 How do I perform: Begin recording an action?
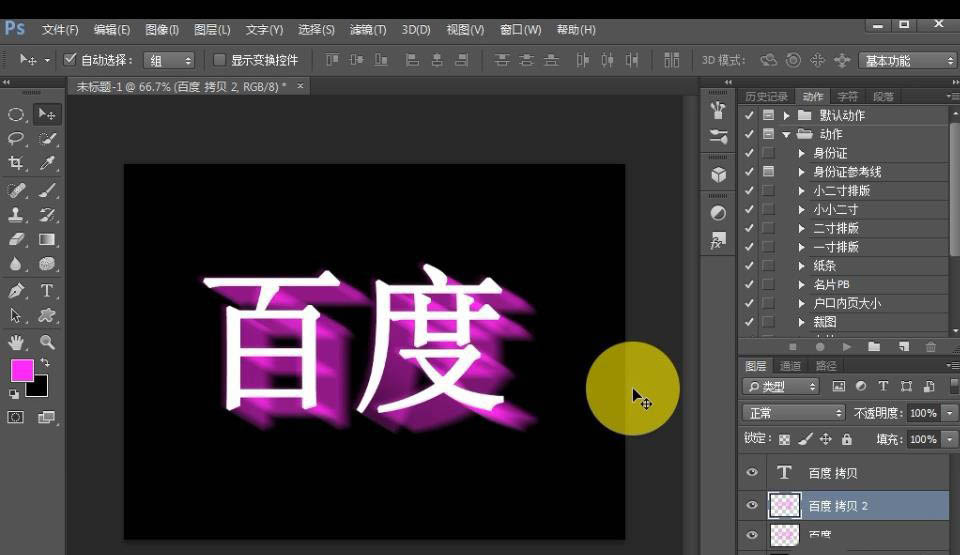click(x=820, y=347)
